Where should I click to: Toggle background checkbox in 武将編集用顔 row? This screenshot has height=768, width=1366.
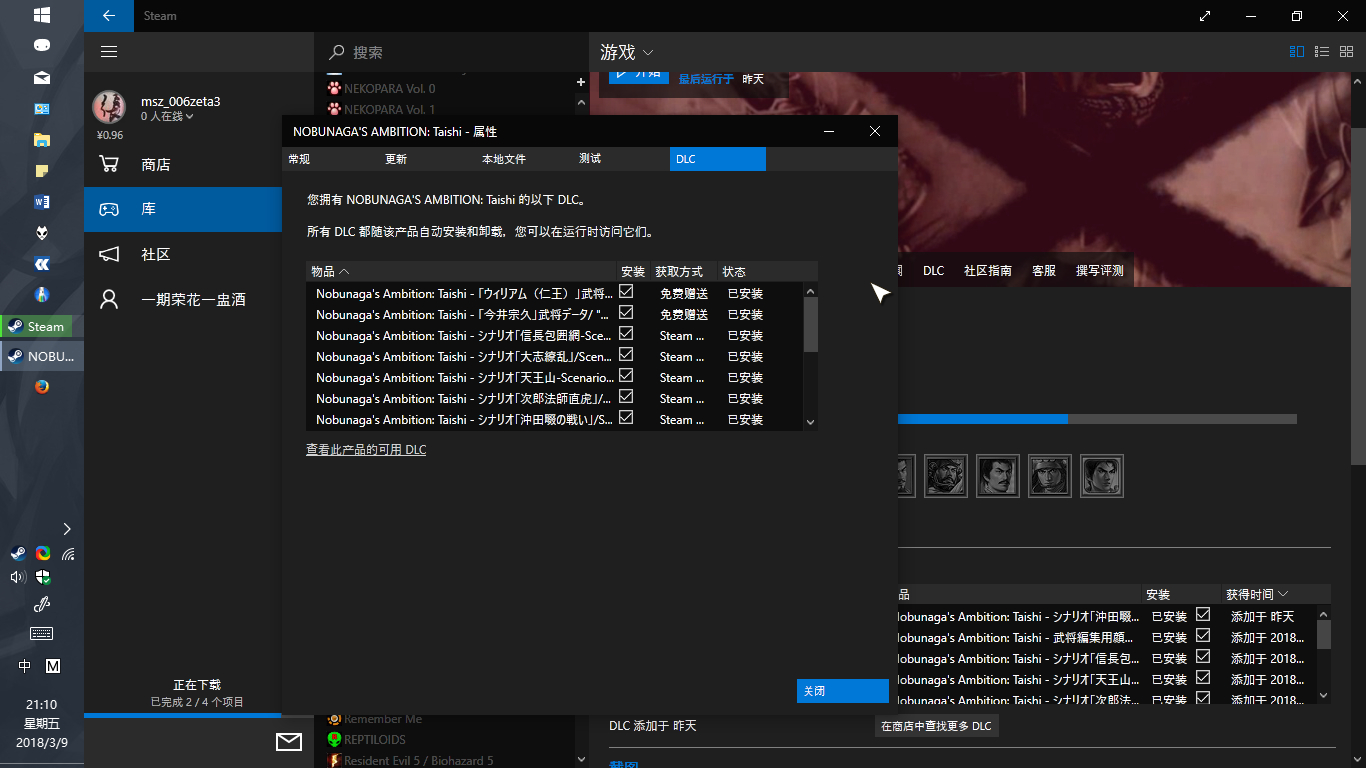click(x=1203, y=635)
